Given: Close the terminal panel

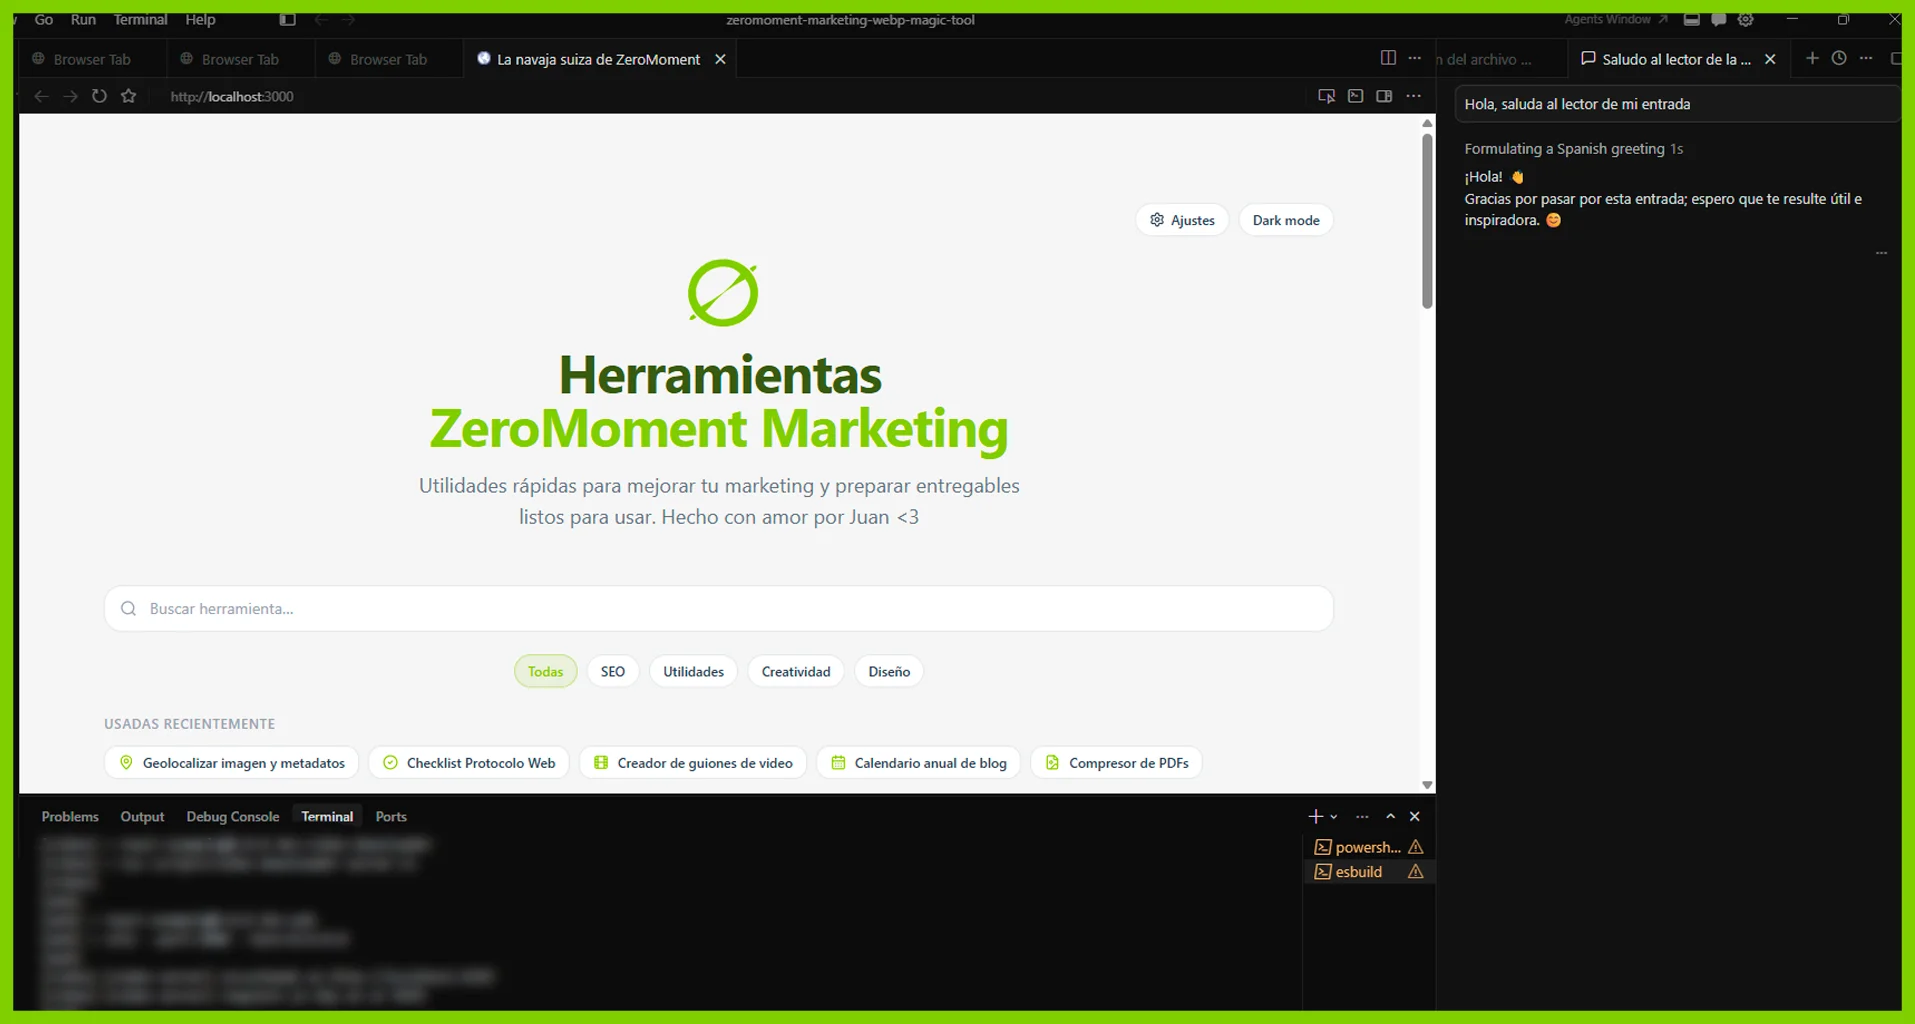Looking at the screenshot, I should [x=1415, y=816].
